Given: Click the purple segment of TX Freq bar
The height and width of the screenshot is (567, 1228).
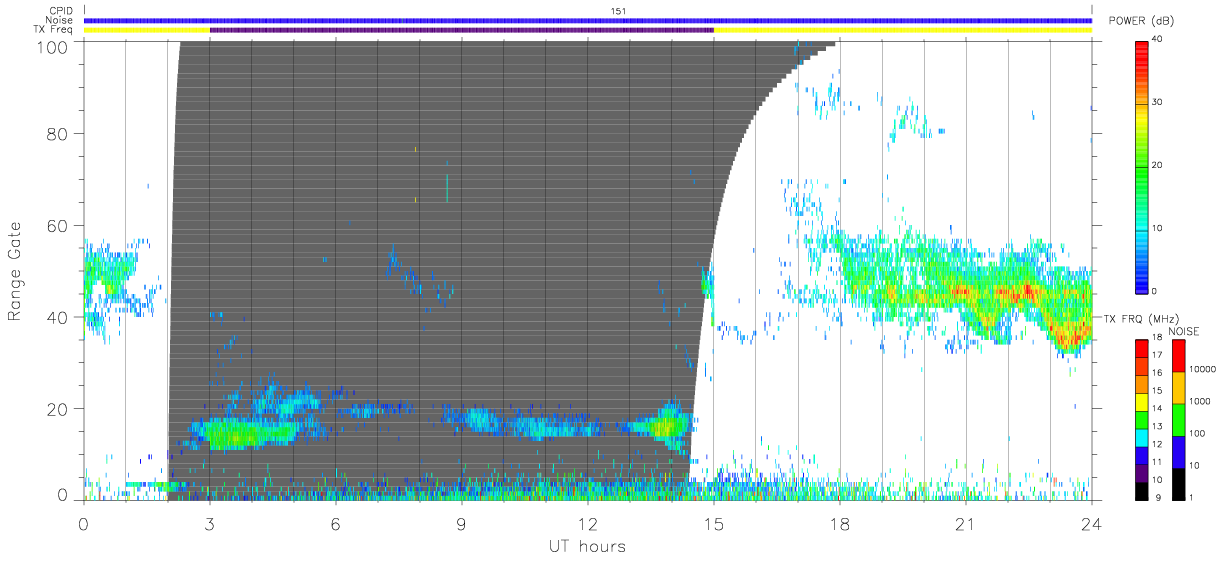Looking at the screenshot, I should click(462, 30).
